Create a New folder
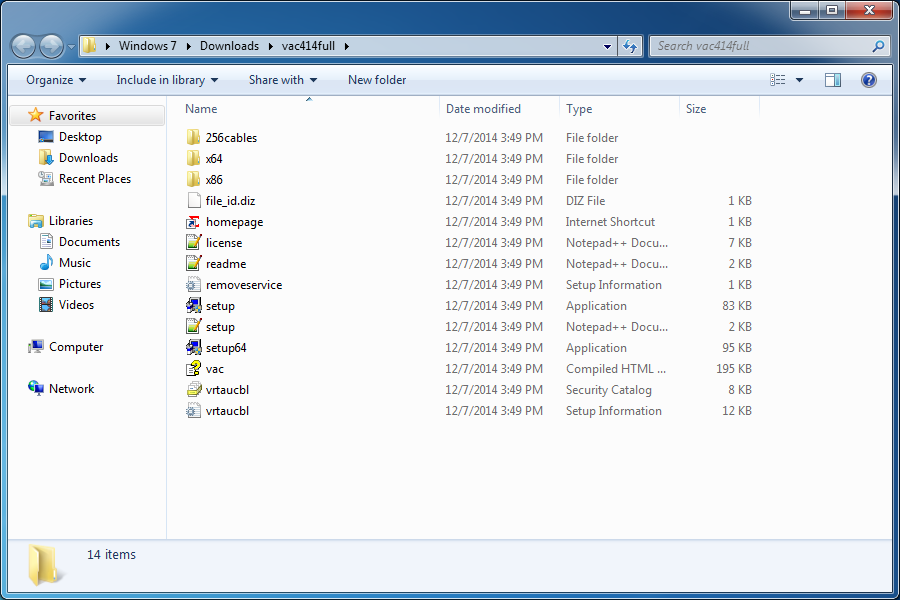 point(377,80)
